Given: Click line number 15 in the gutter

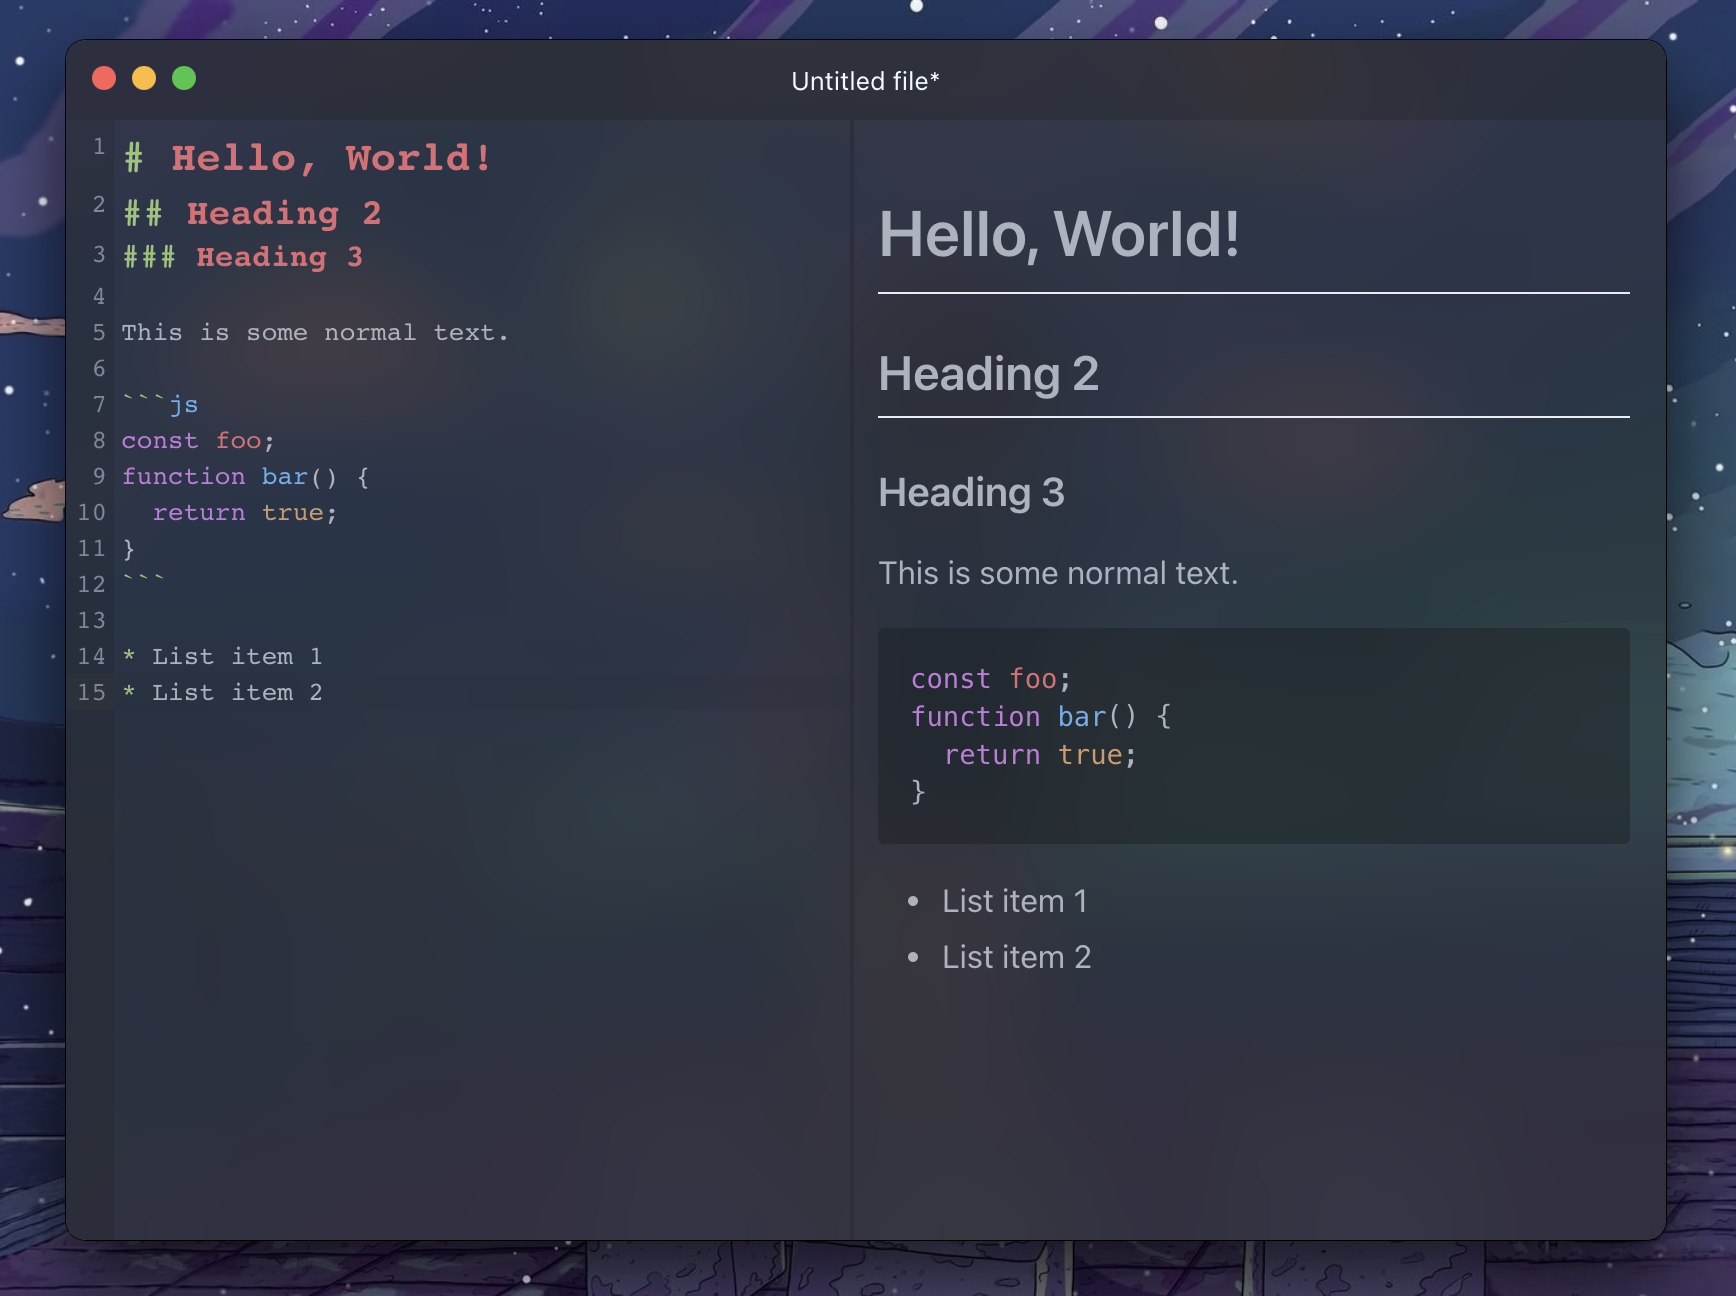Looking at the screenshot, I should pyautogui.click(x=91, y=692).
